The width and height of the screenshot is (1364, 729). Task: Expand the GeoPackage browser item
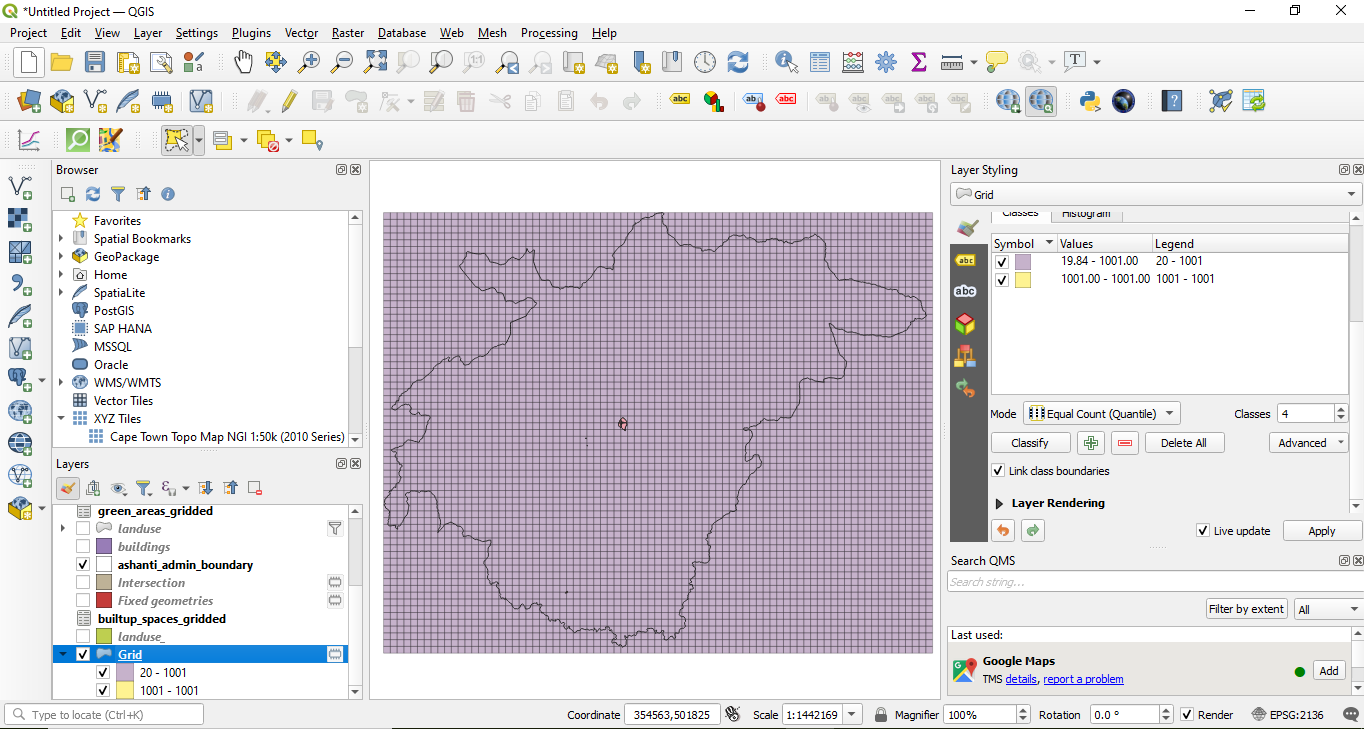(61, 257)
